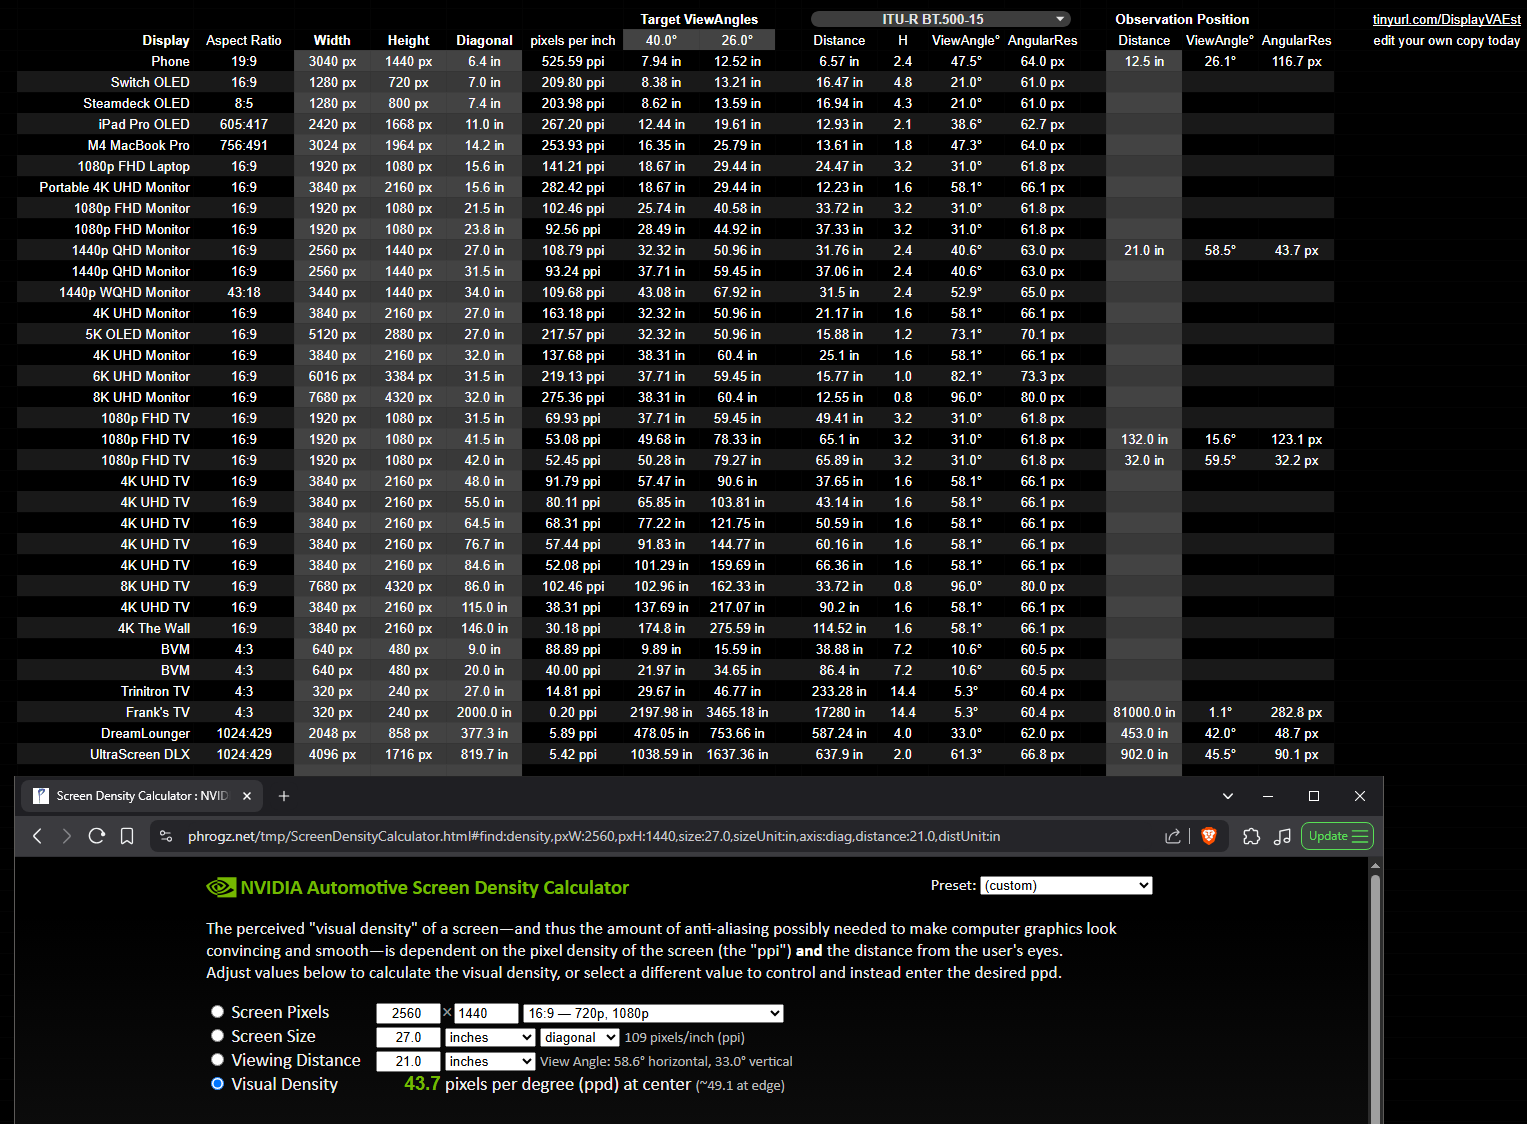
Task: Select the Steamdeck OLED row label
Action: tap(136, 103)
